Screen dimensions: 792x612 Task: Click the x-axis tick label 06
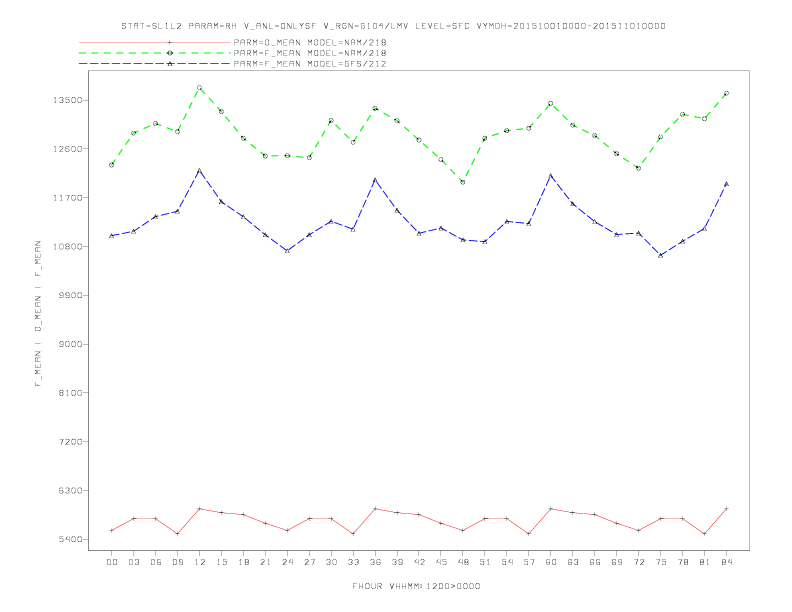coord(156,562)
